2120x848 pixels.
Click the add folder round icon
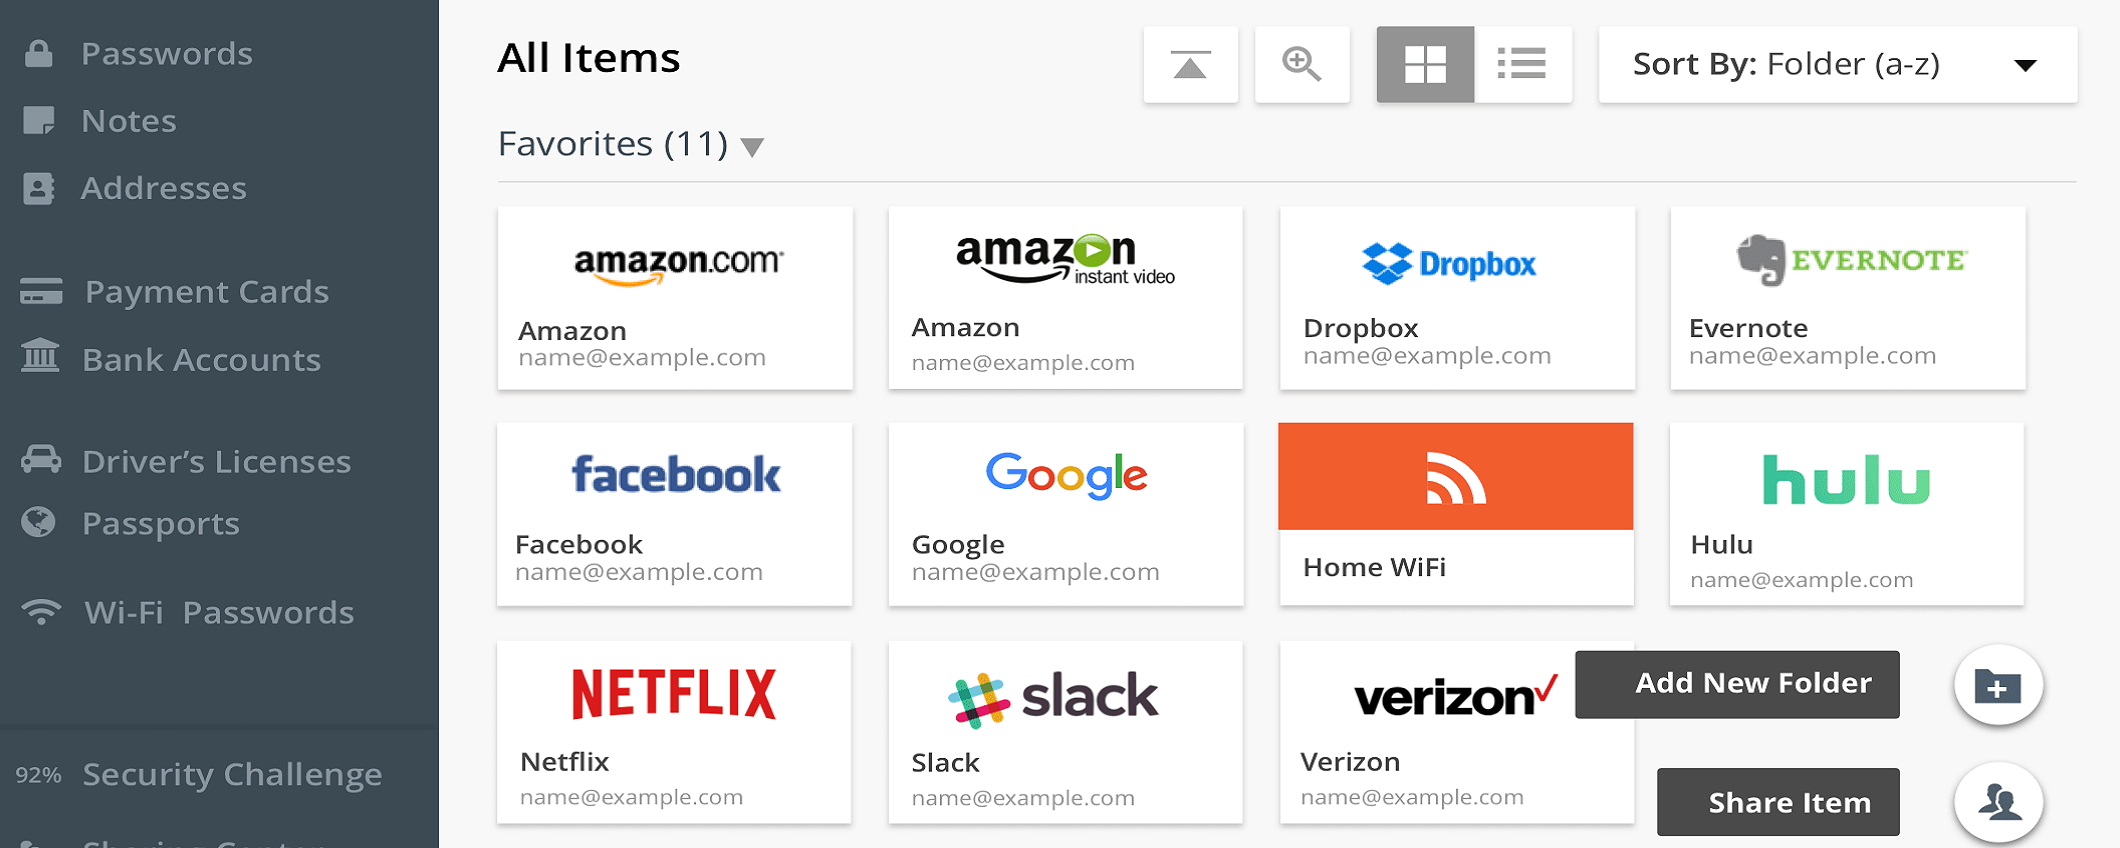pos(1997,686)
